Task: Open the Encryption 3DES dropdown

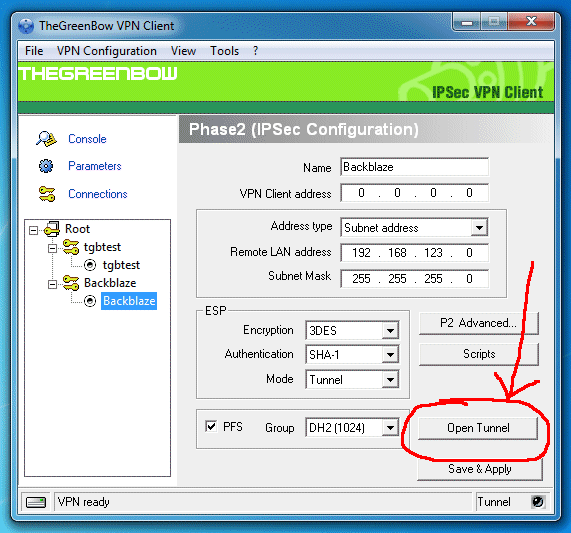Action: (390, 331)
